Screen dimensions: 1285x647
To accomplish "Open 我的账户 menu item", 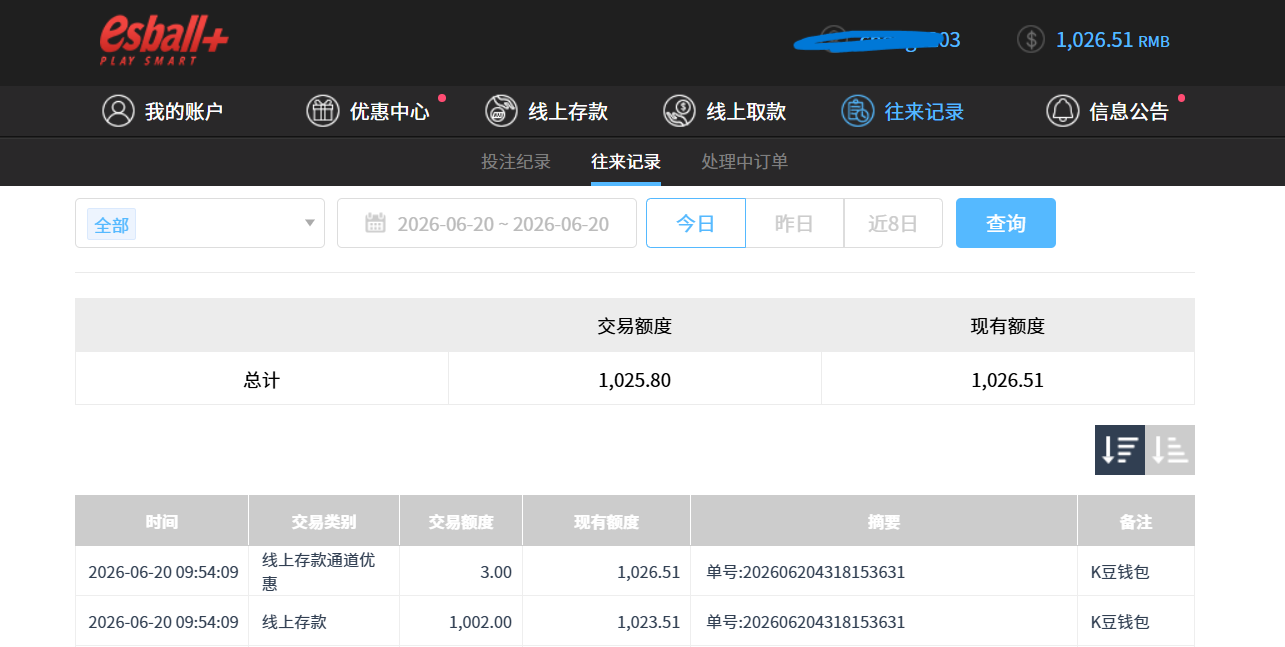I will [163, 111].
